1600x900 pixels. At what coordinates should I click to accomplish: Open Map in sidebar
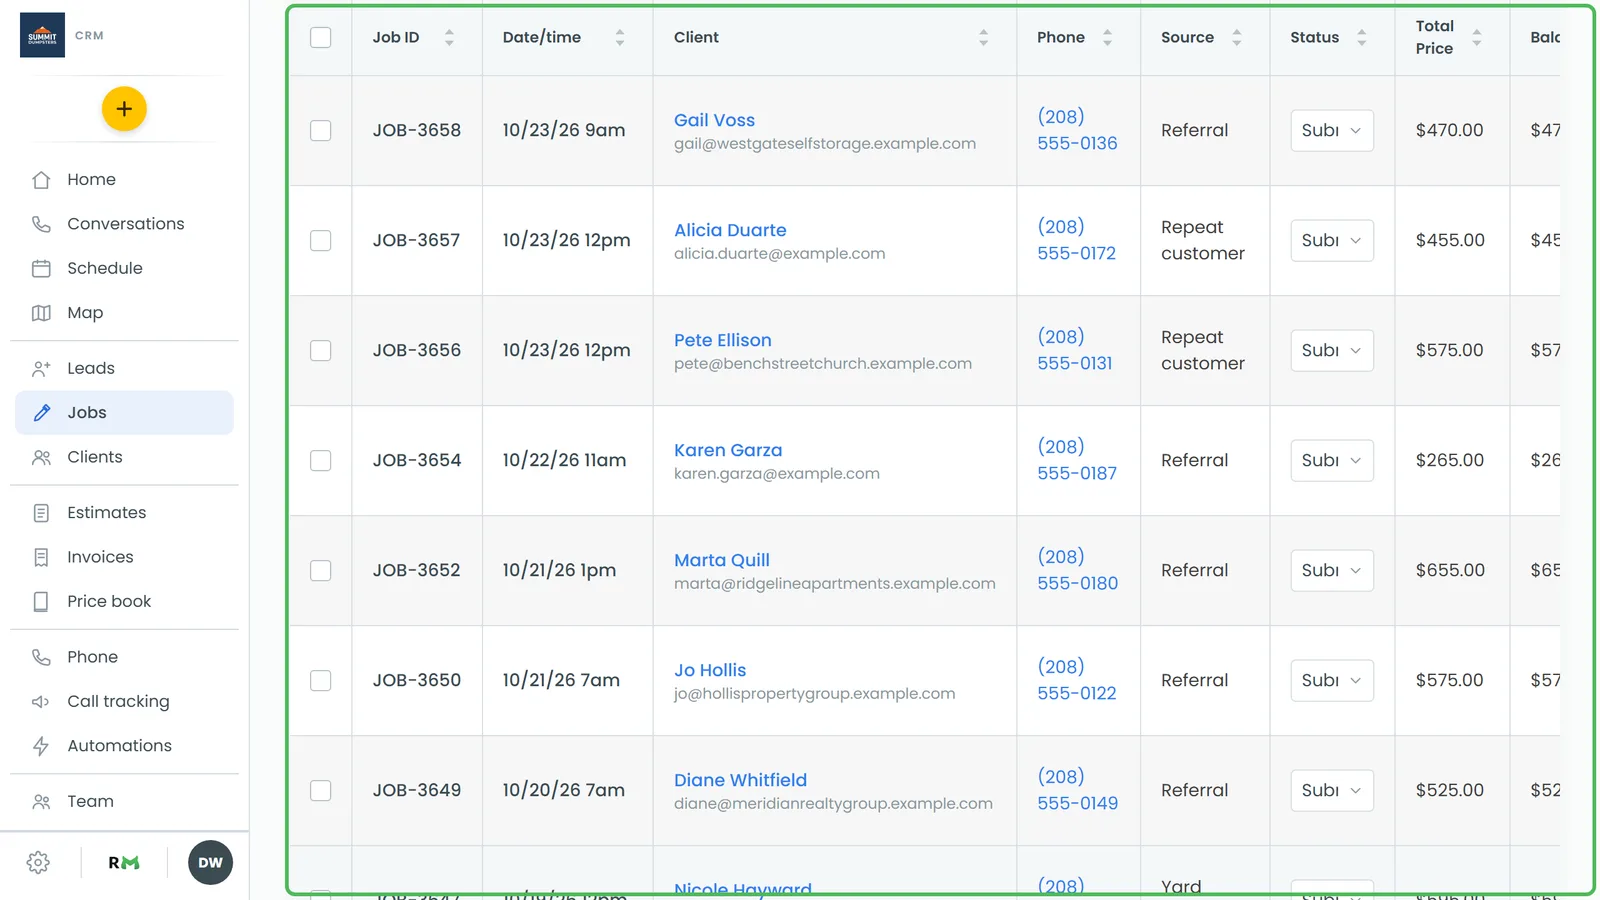(x=124, y=313)
